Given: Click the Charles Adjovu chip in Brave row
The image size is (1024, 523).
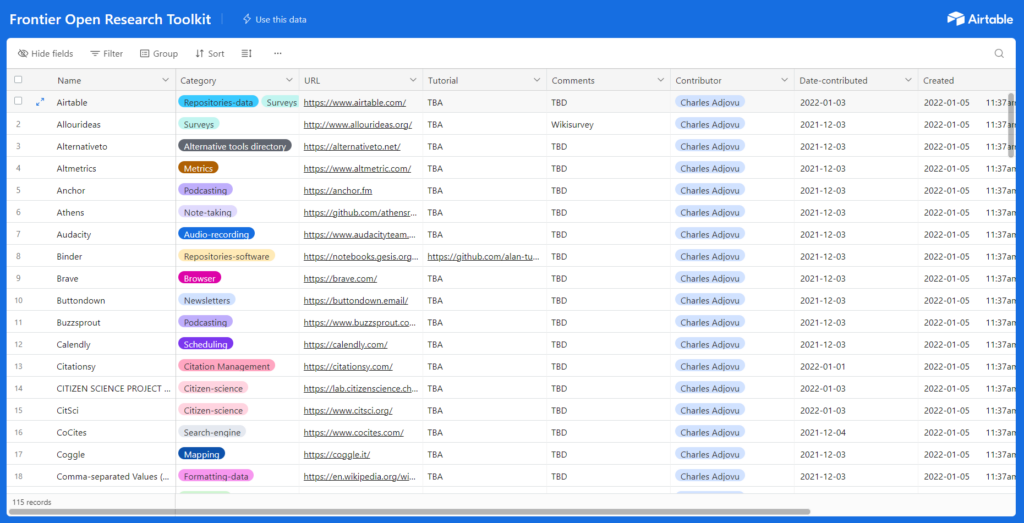Looking at the screenshot, I should 710,278.
